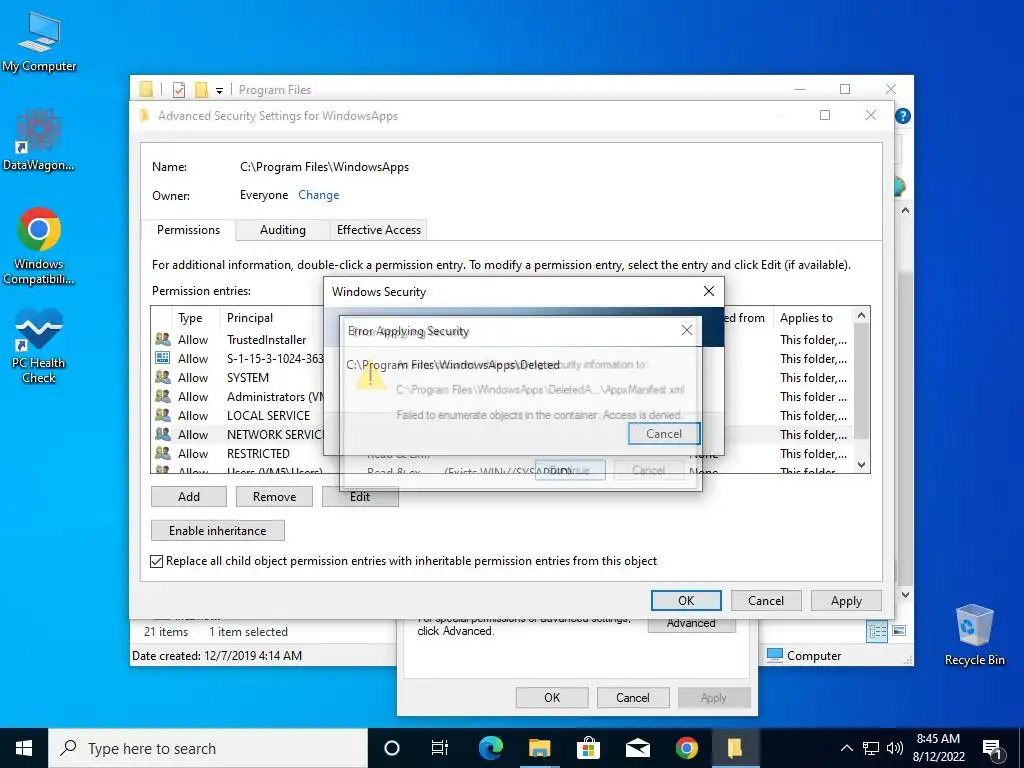
Task: Click the Advanced button in Properties dialog
Action: click(692, 624)
